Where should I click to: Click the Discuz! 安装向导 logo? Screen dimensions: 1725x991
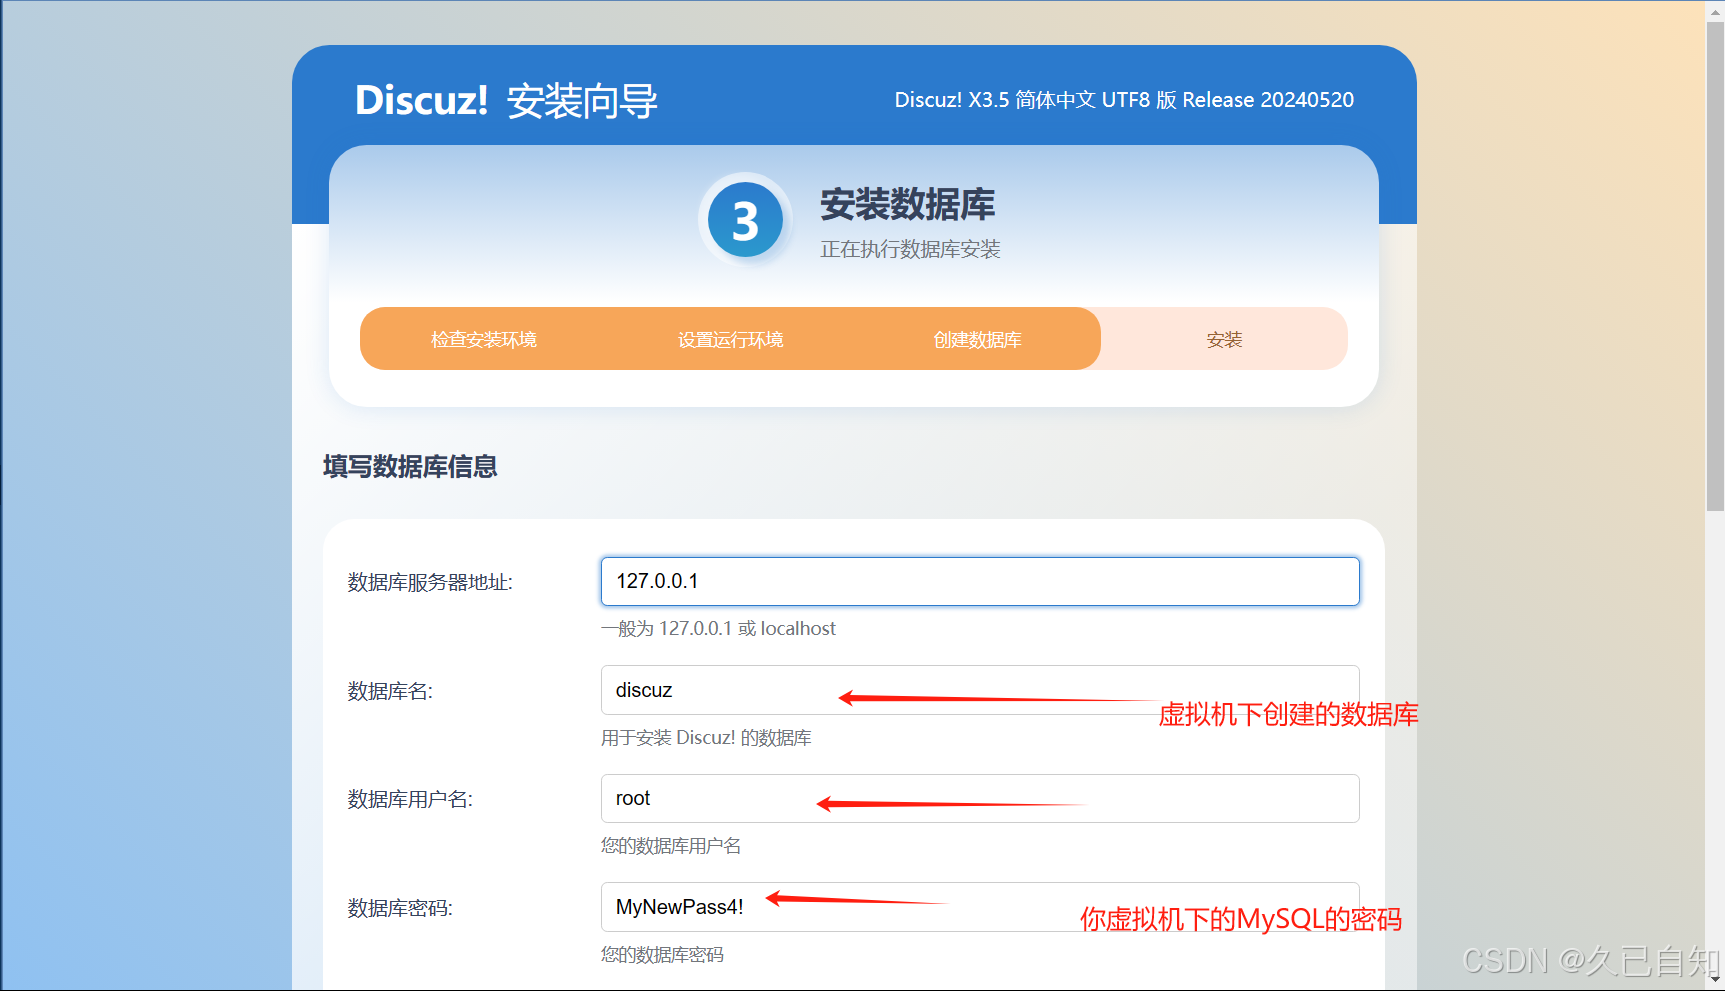506,100
